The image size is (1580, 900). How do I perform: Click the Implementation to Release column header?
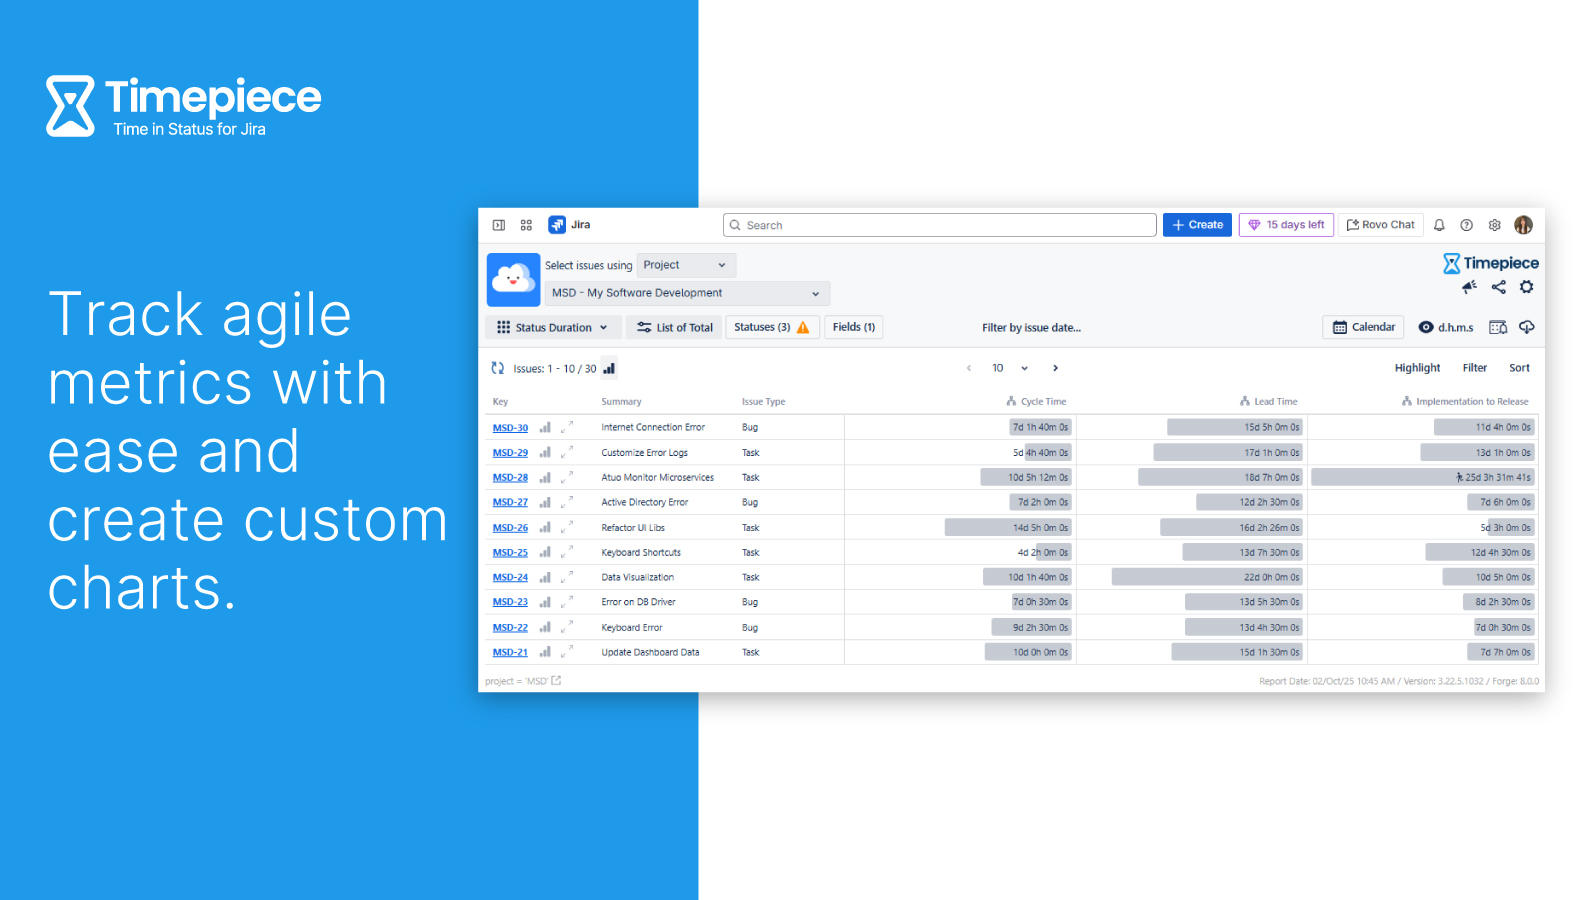point(1465,402)
